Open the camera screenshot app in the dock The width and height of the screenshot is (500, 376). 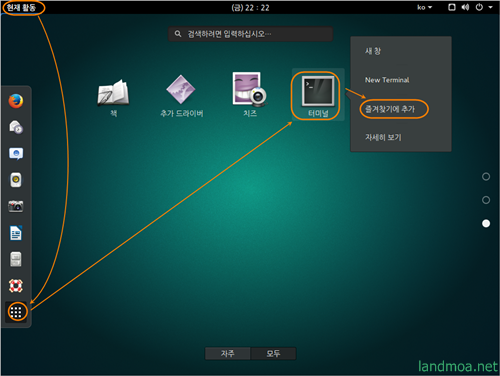pos(16,206)
